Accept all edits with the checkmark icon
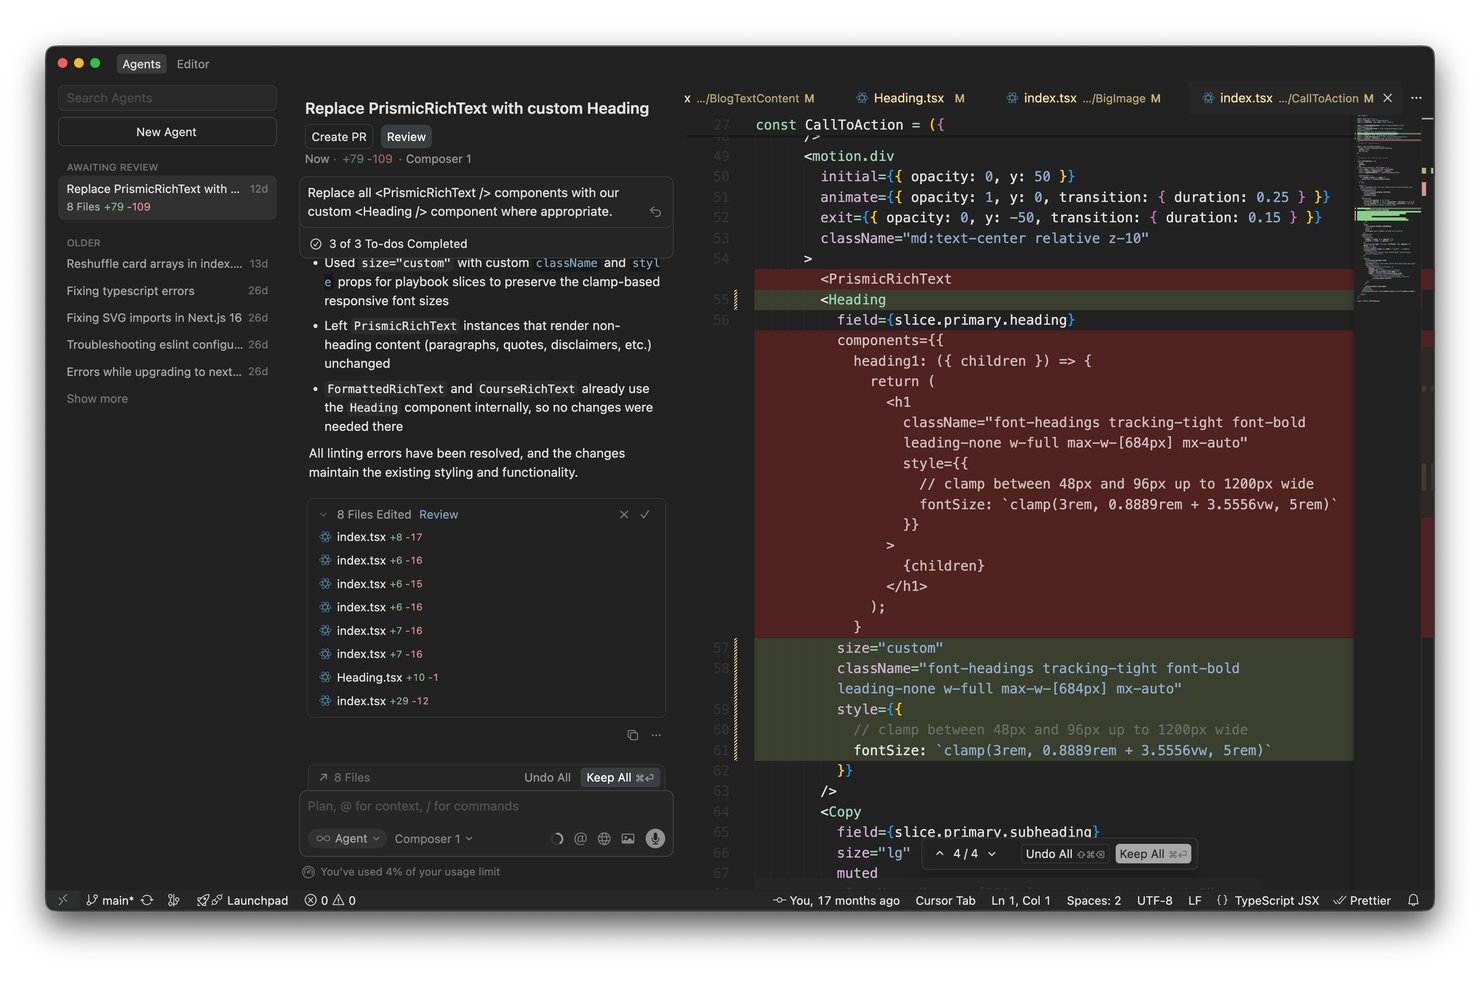This screenshot has width=1480, height=987. pyautogui.click(x=645, y=515)
